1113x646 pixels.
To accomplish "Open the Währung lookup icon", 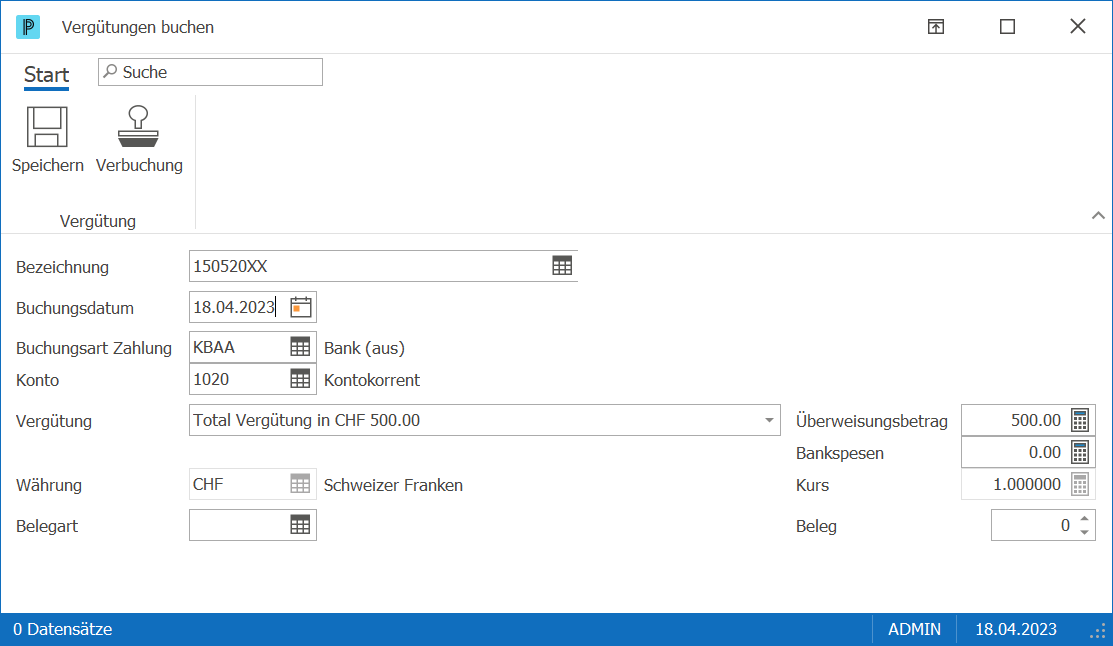I will click(x=300, y=484).
